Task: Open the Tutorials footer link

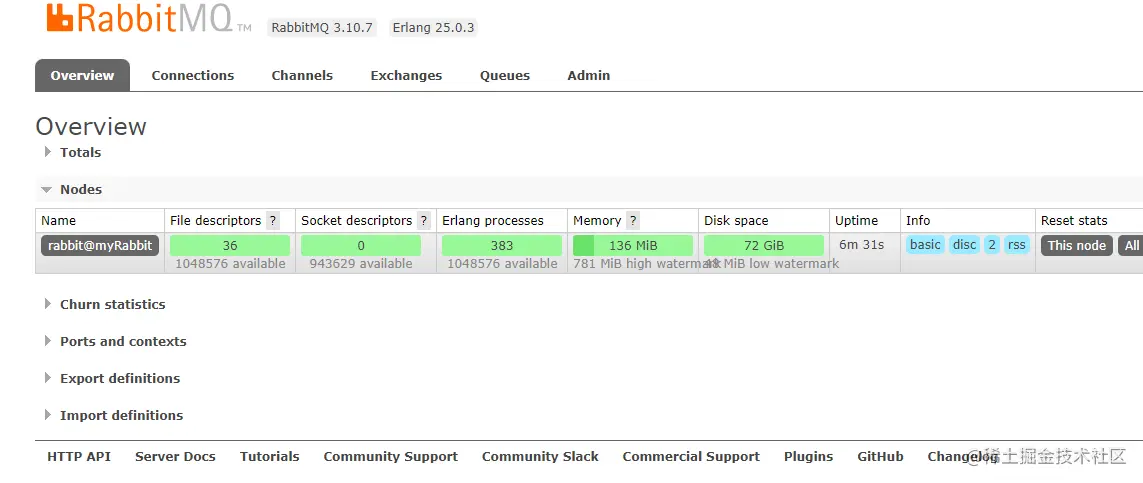Action: (270, 457)
